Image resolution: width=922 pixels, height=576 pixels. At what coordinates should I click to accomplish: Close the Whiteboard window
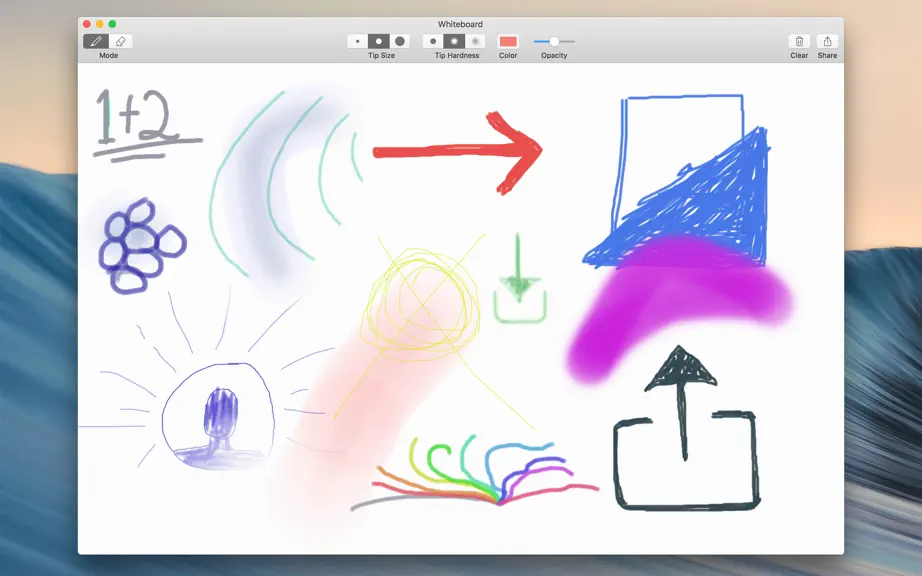click(x=86, y=24)
